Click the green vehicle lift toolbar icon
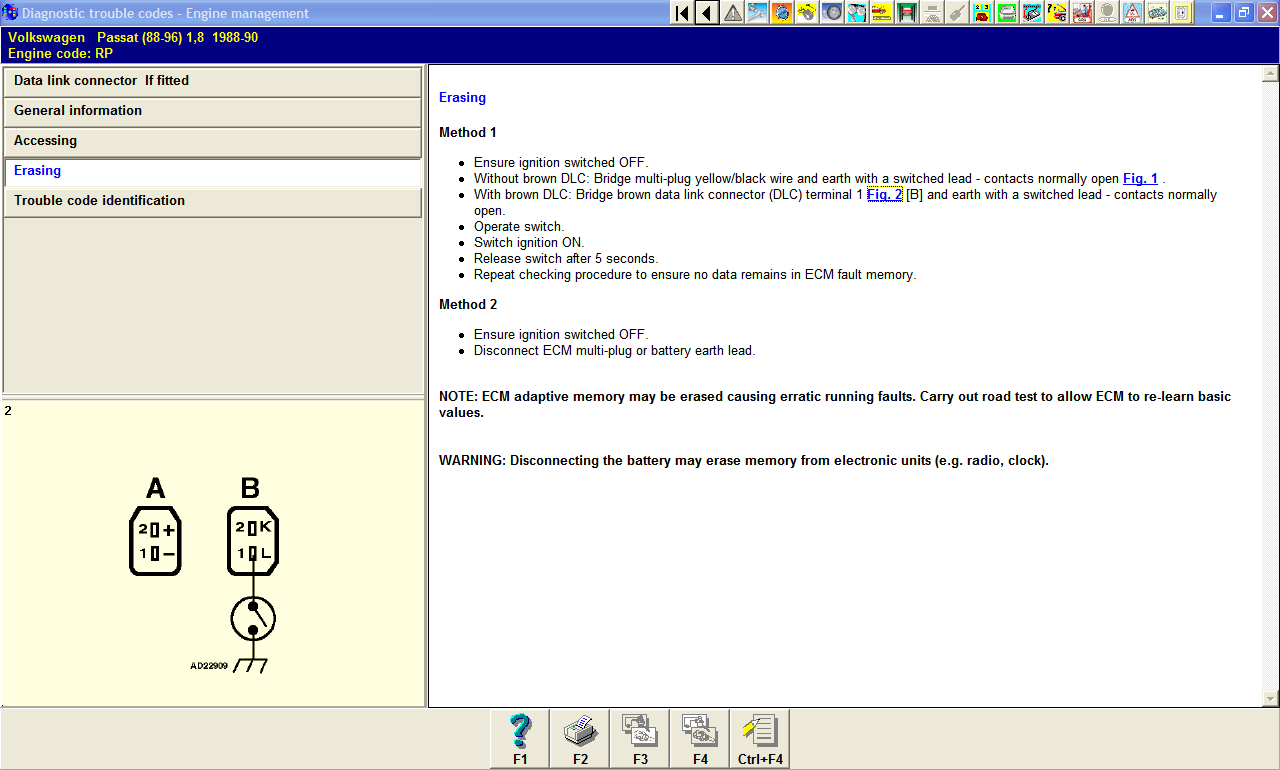The width and height of the screenshot is (1280, 770). (x=907, y=13)
